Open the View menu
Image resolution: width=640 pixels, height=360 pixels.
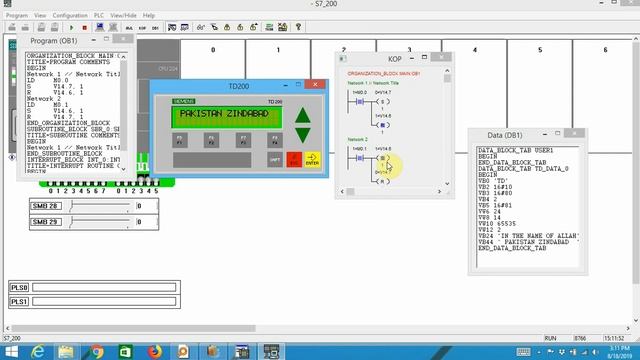[x=40, y=16]
